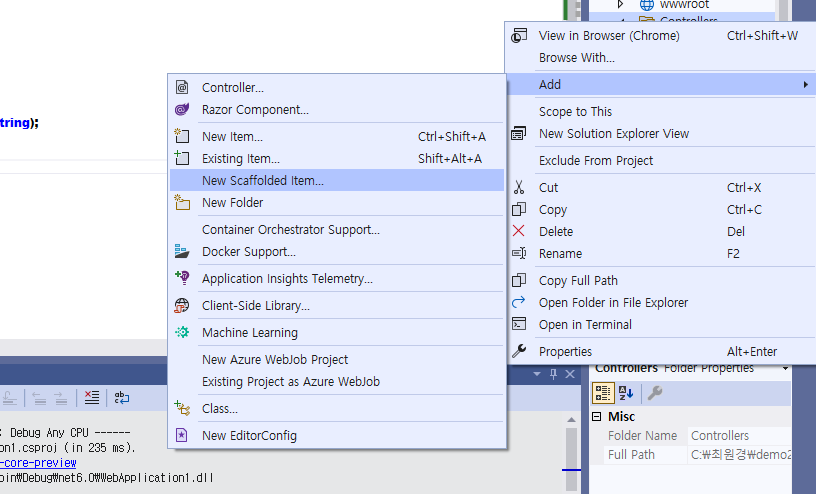Choose Razor Component... entry
Screen dimensions: 816x494
tap(337, 109)
